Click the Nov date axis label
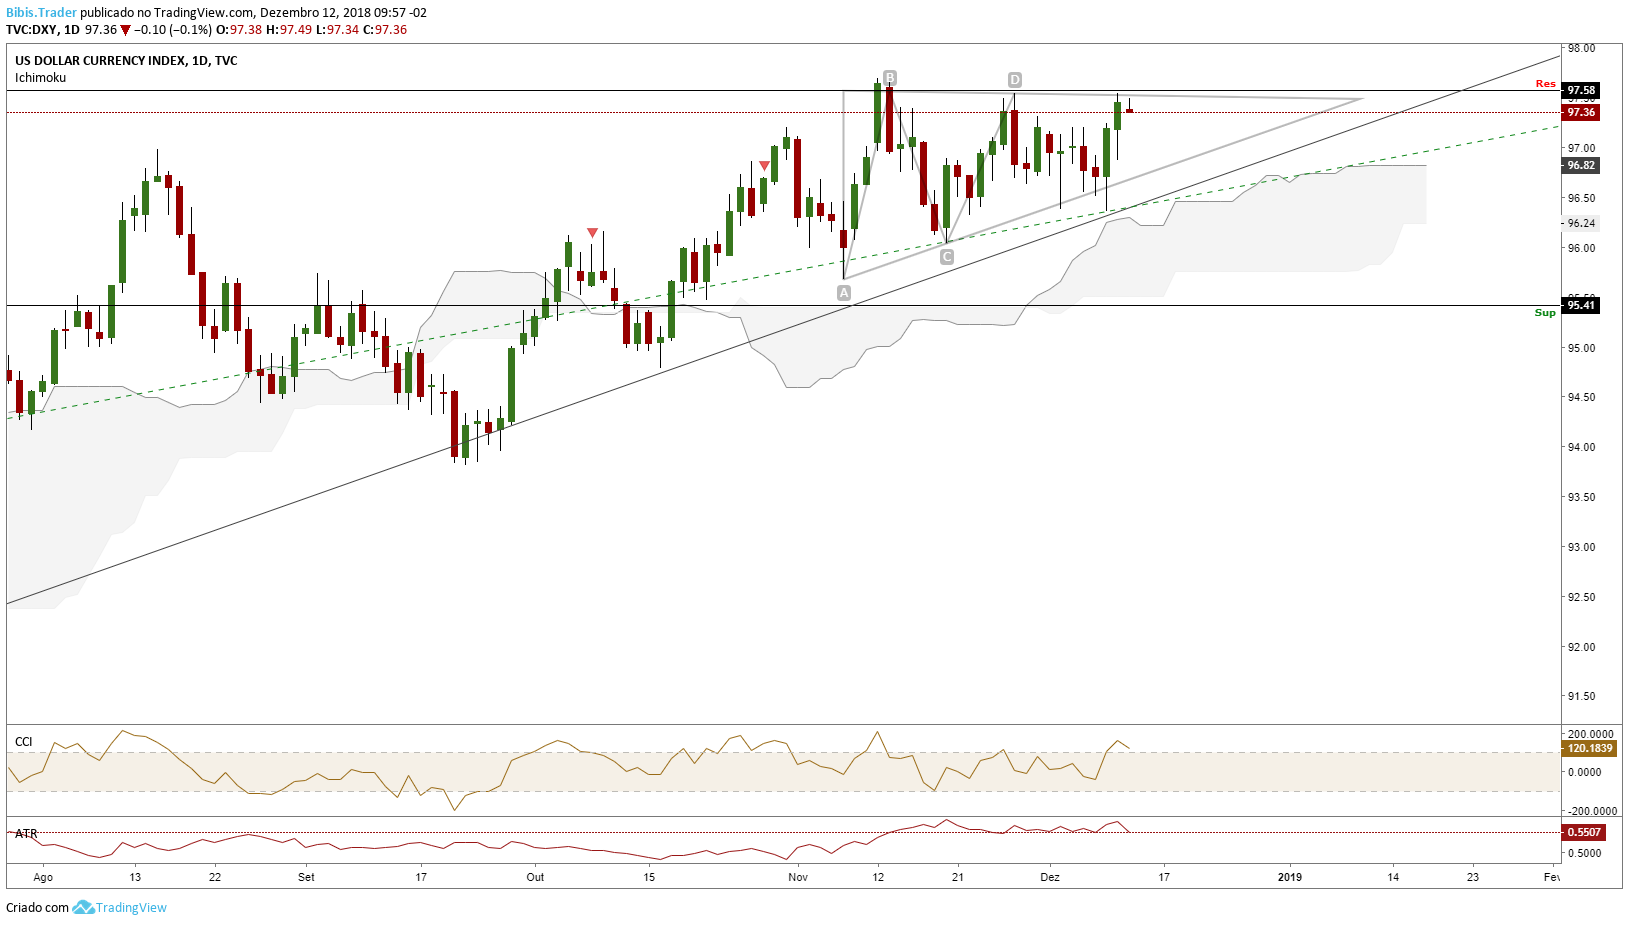Viewport: 1629px width, 925px height. point(798,877)
